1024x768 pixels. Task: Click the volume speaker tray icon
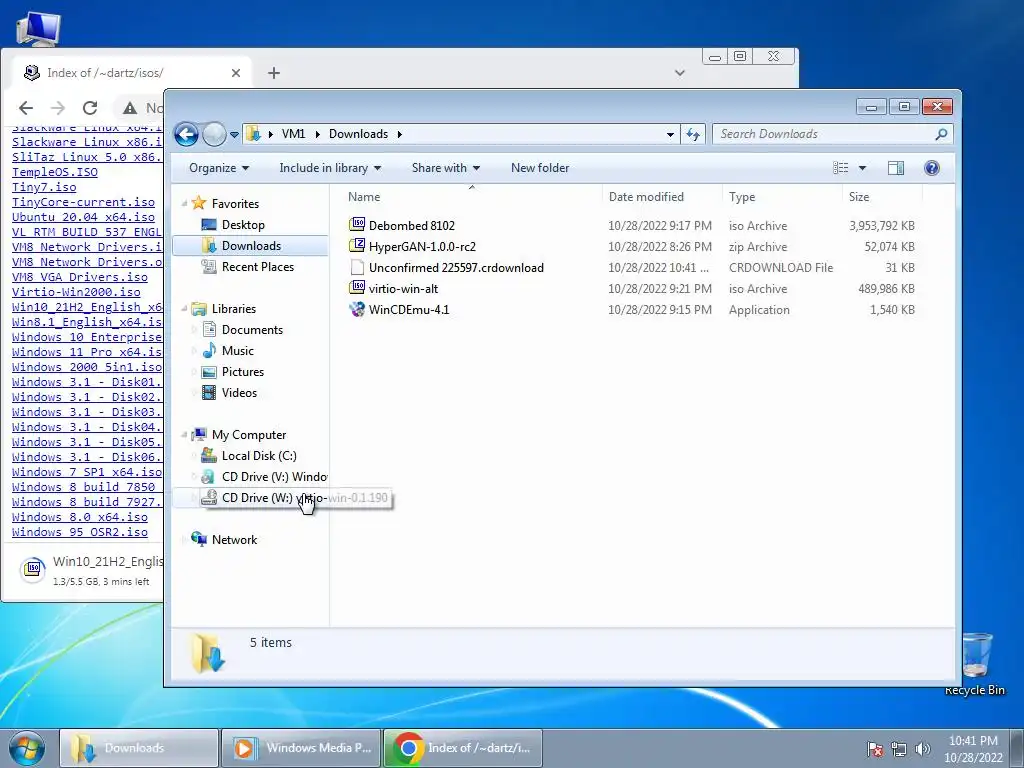[923, 748]
